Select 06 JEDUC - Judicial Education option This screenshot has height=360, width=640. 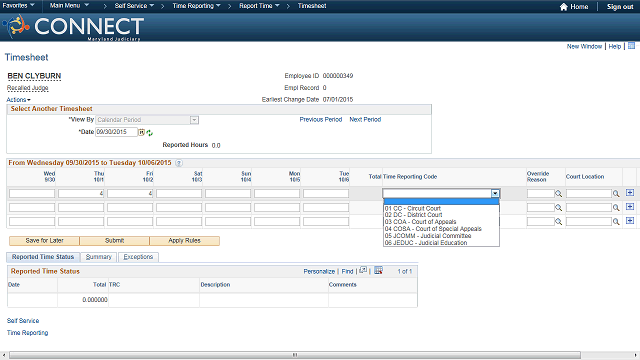(x=441, y=242)
